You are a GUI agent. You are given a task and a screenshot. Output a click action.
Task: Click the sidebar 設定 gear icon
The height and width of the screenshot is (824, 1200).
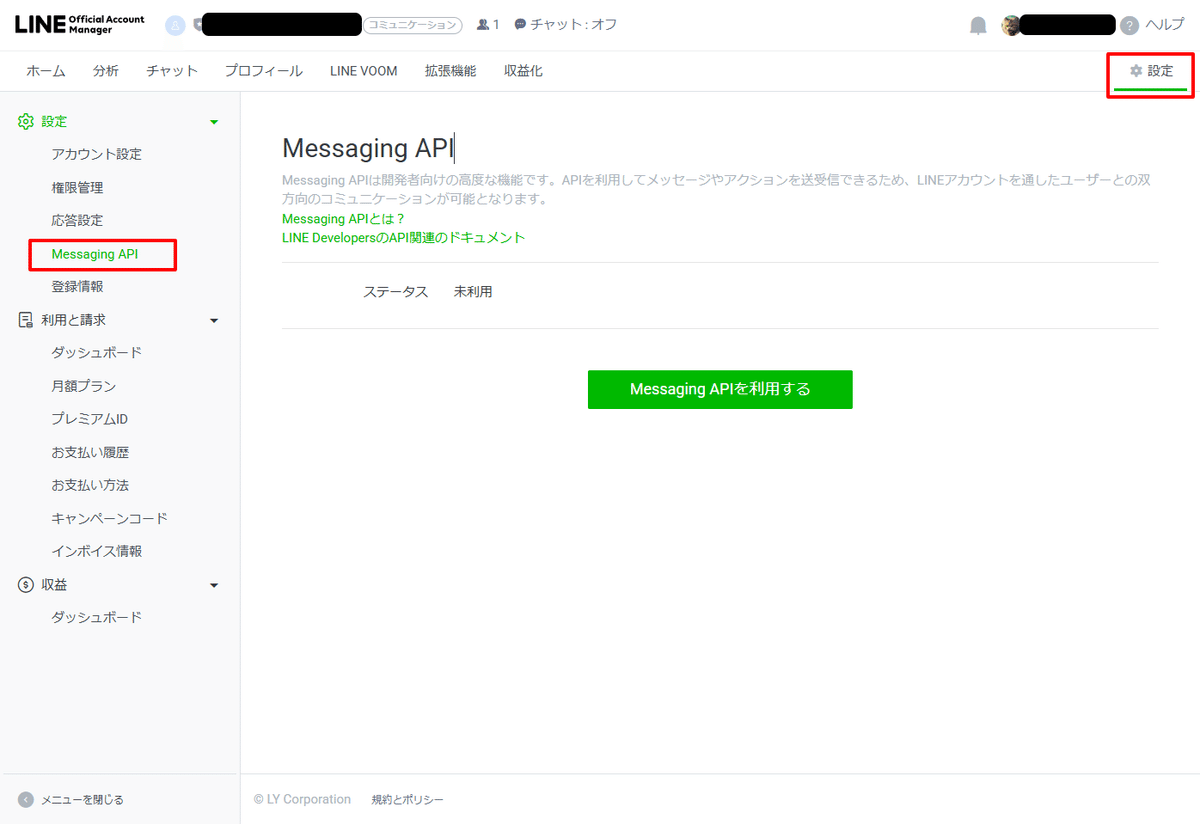[x=26, y=121]
